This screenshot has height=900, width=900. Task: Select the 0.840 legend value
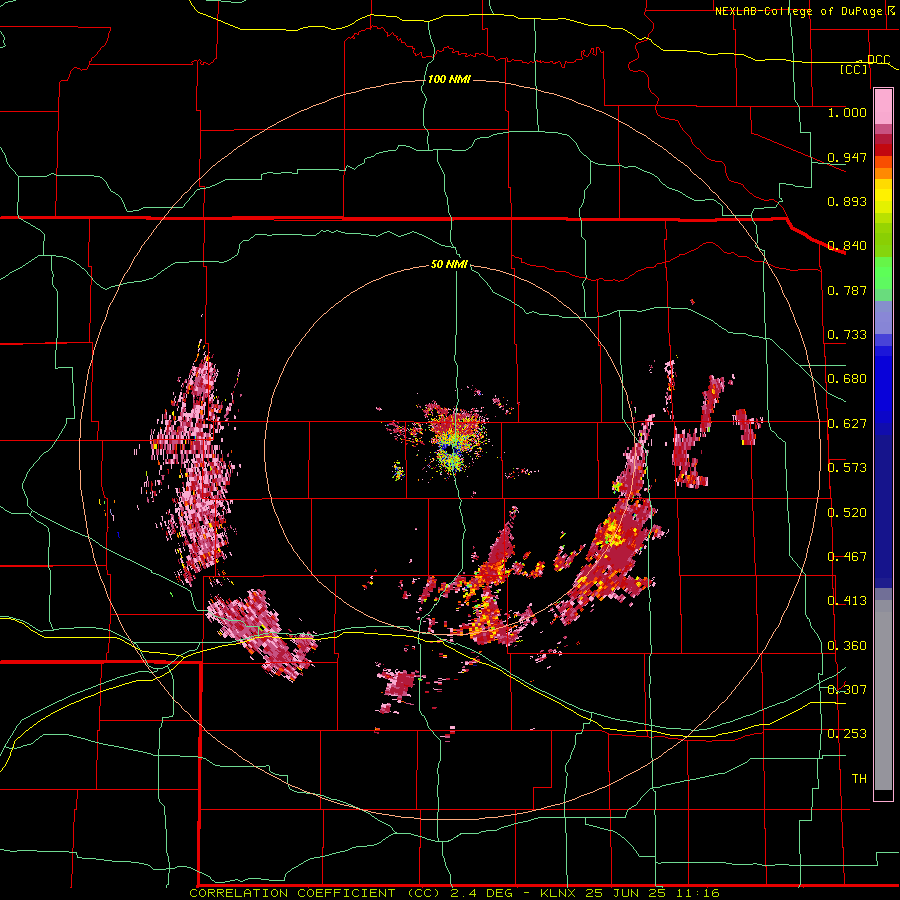pos(847,246)
